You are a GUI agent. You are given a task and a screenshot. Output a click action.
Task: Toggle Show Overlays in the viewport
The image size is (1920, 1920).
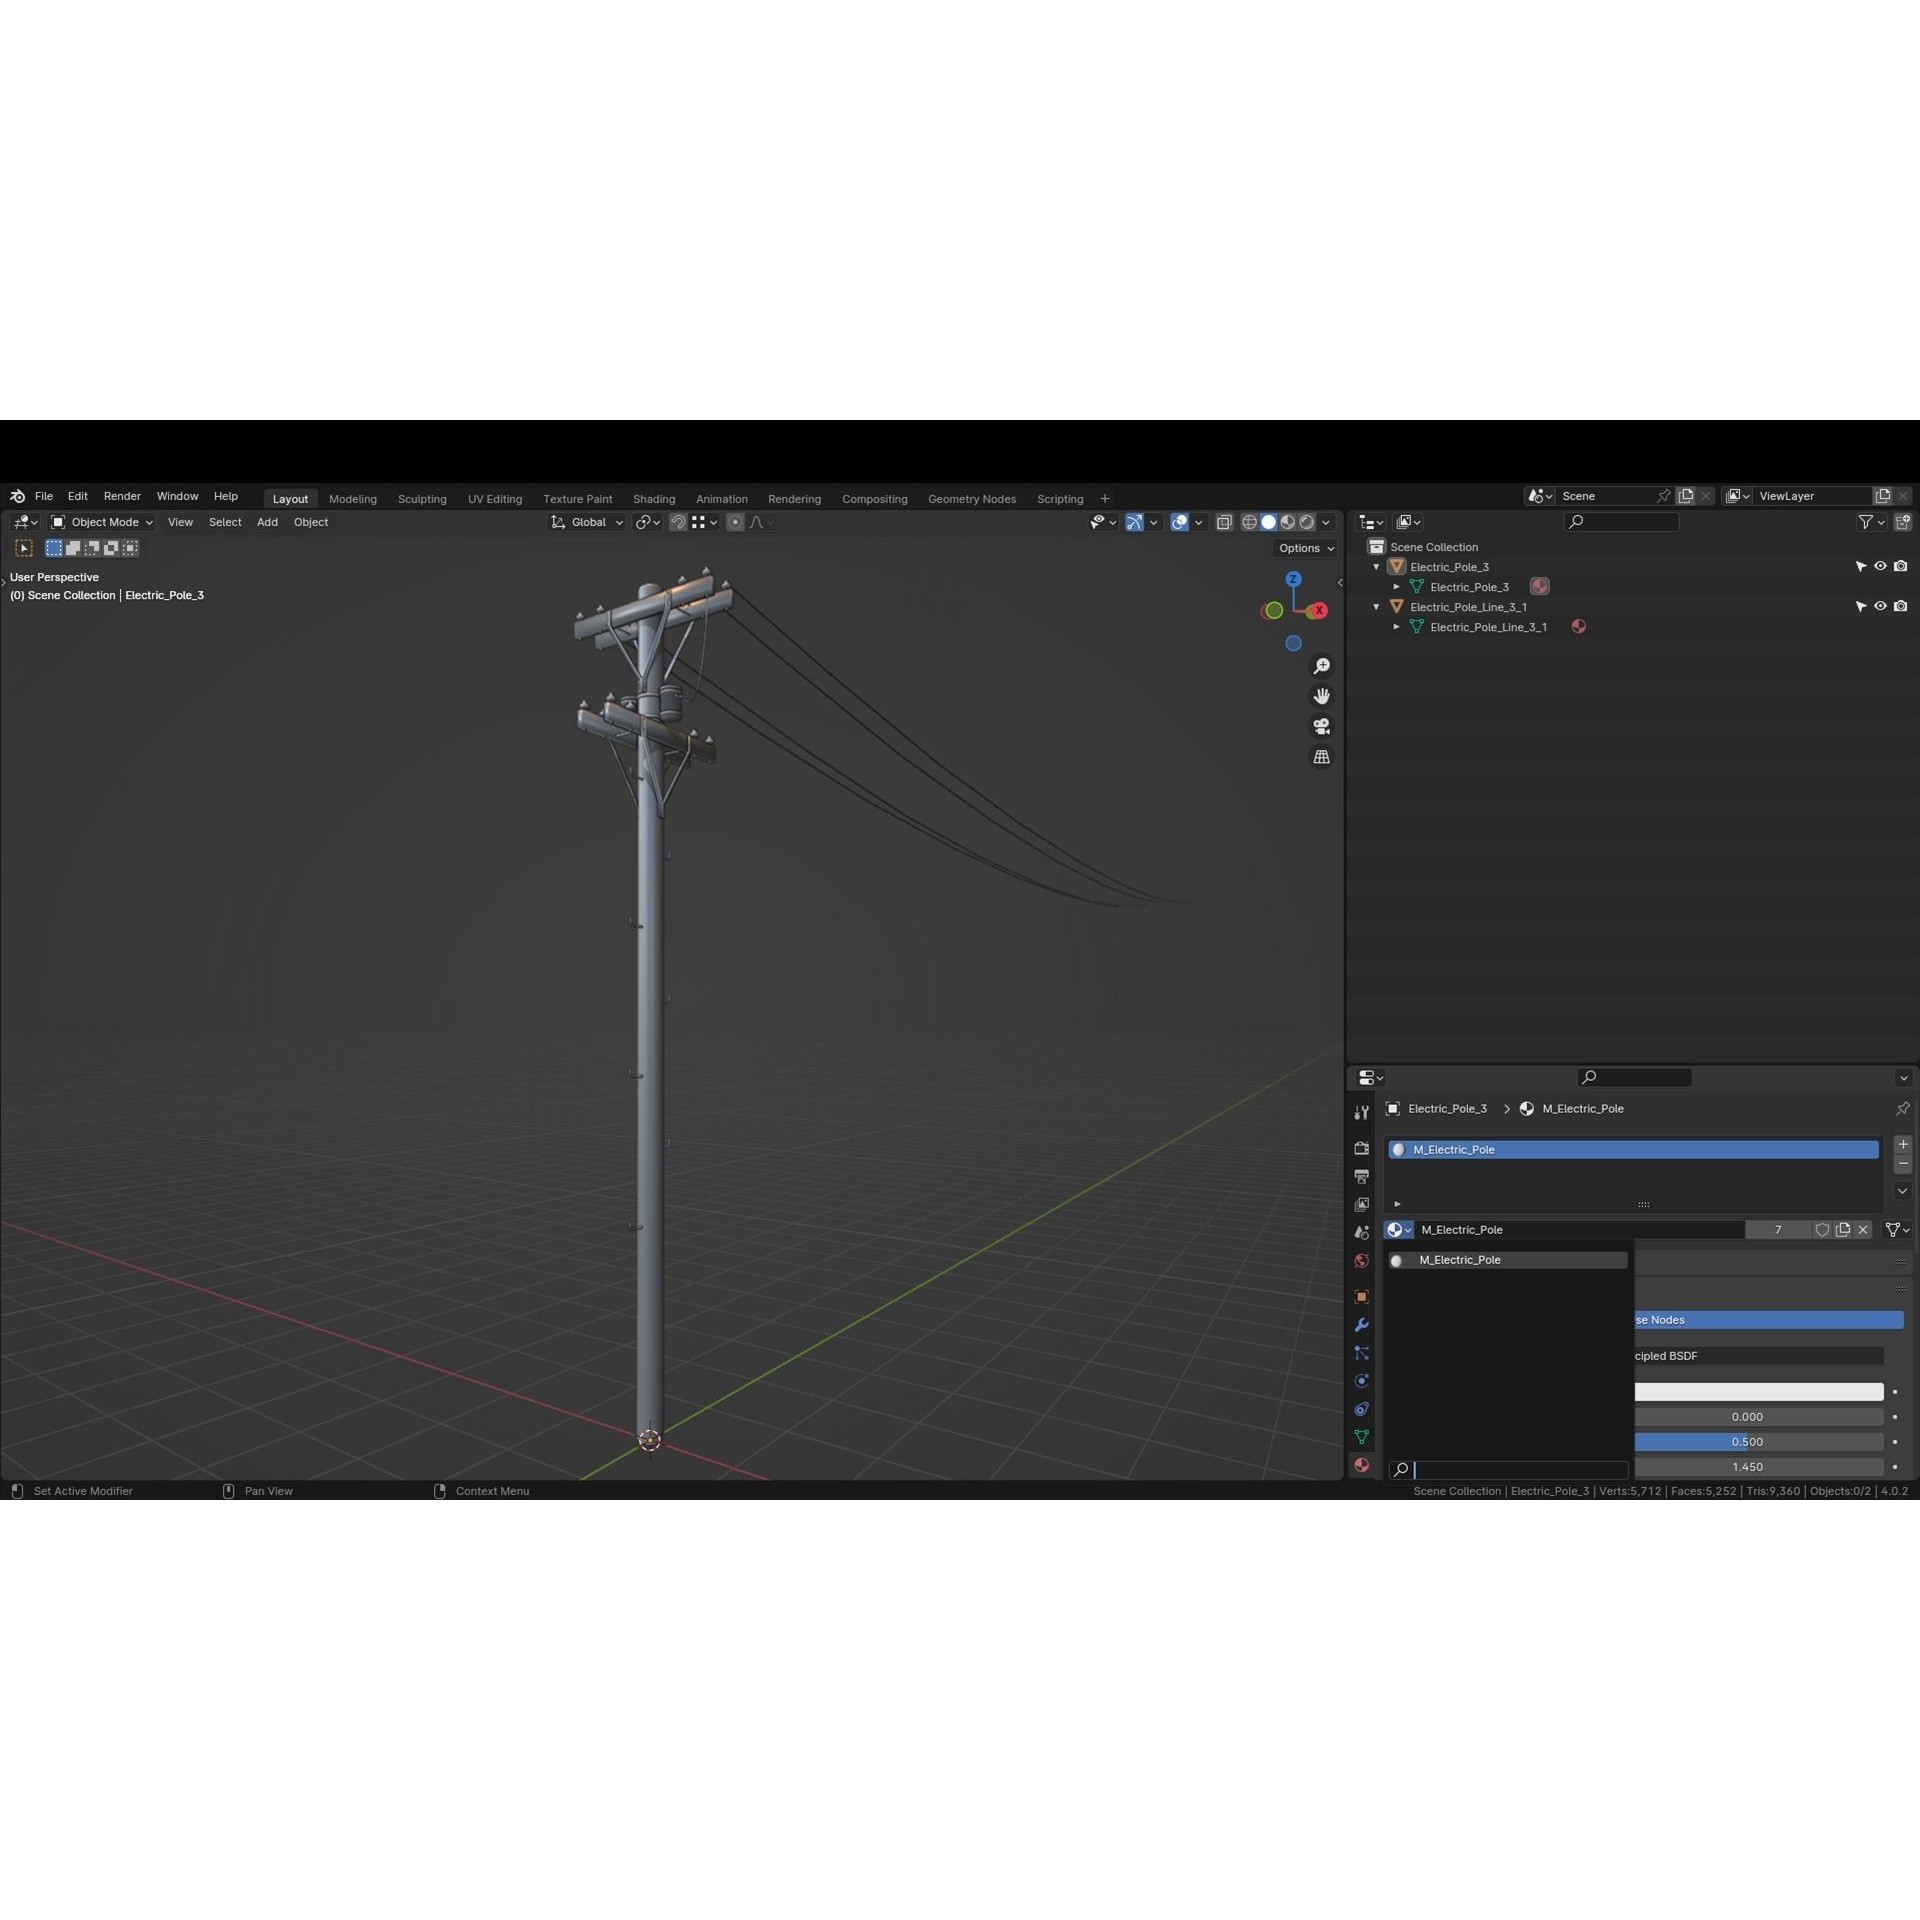pyautogui.click(x=1178, y=521)
